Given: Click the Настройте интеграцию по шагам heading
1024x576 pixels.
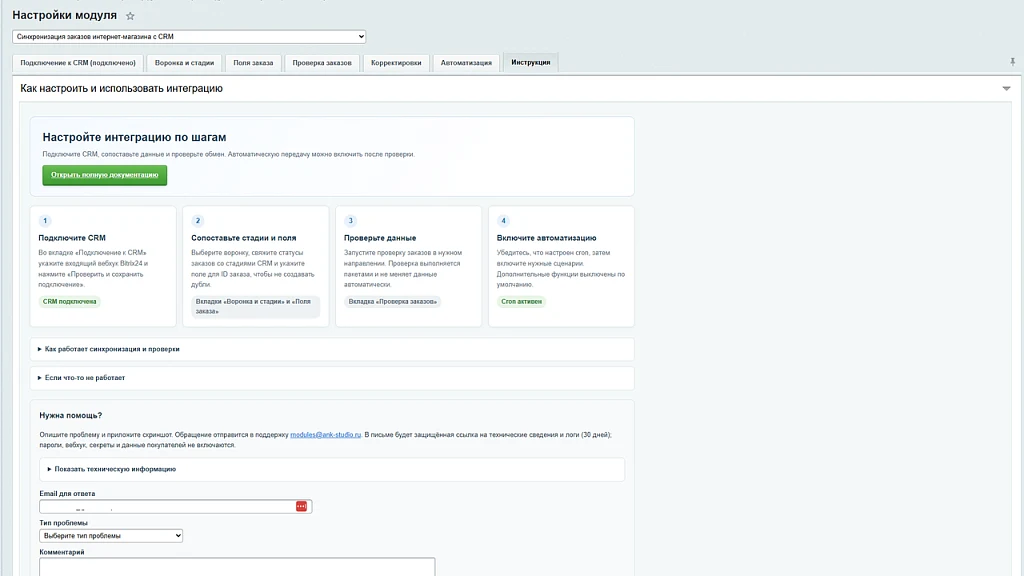Looking at the screenshot, I should coord(135,137).
